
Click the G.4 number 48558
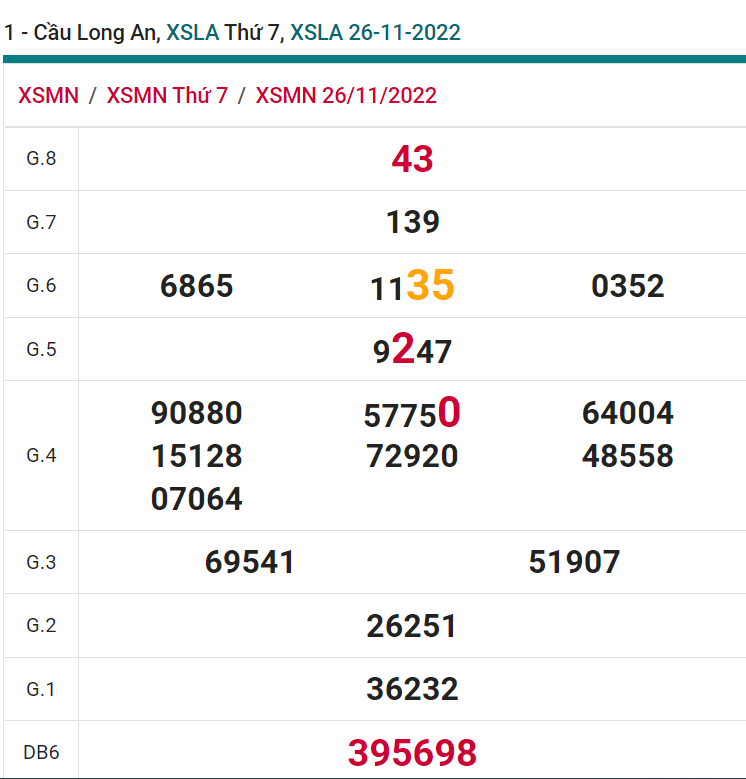click(x=628, y=456)
